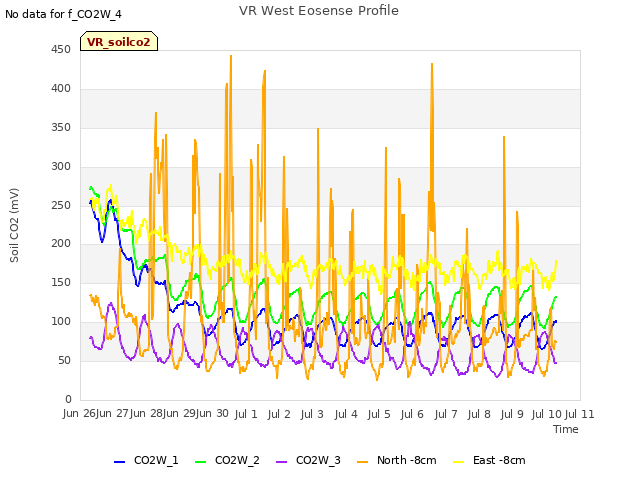The height and width of the screenshot is (480, 640).
Task: Click the 400 y-axis tick label
Action: [61, 89]
